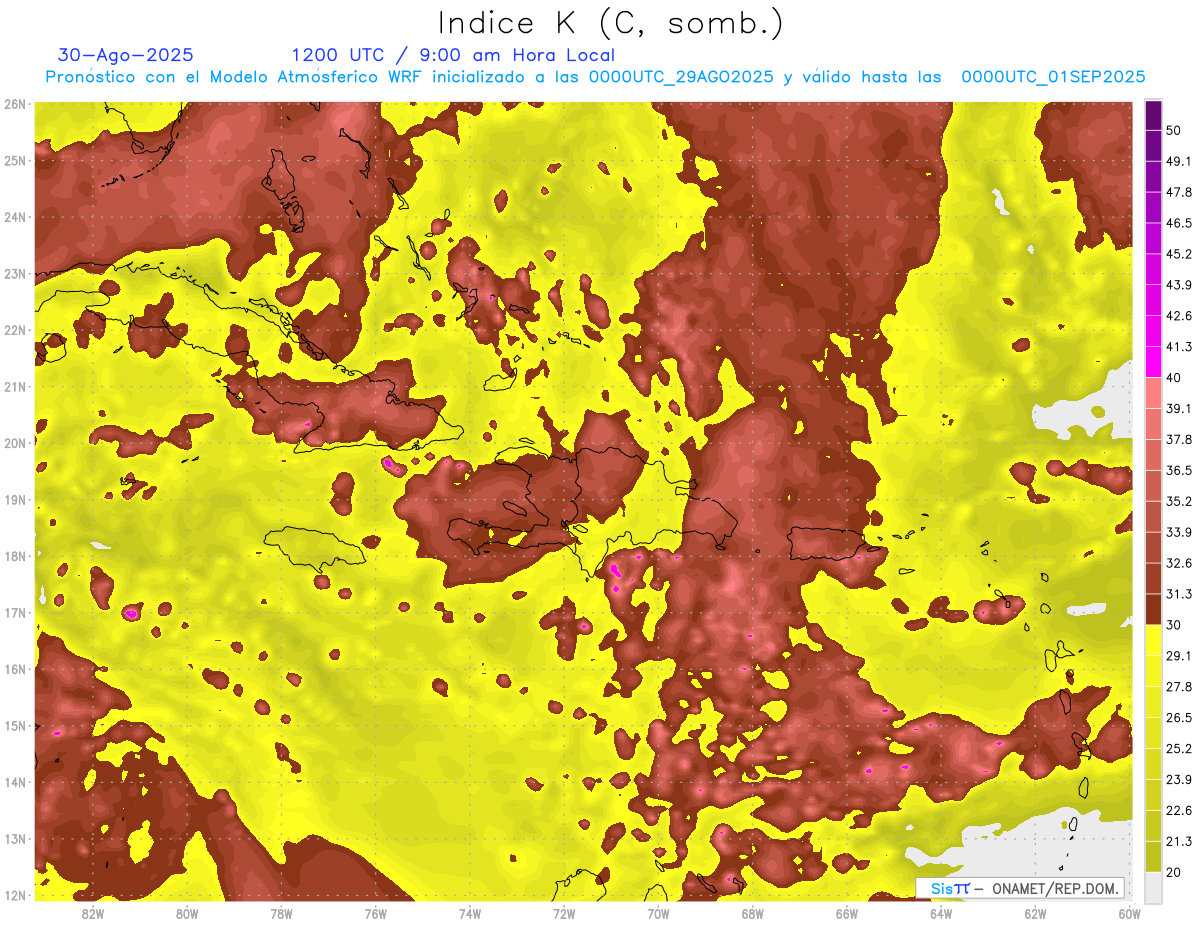The width and height of the screenshot is (1200, 927).
Task: Click the '21.3' color scale value
Action: (x=1178, y=841)
